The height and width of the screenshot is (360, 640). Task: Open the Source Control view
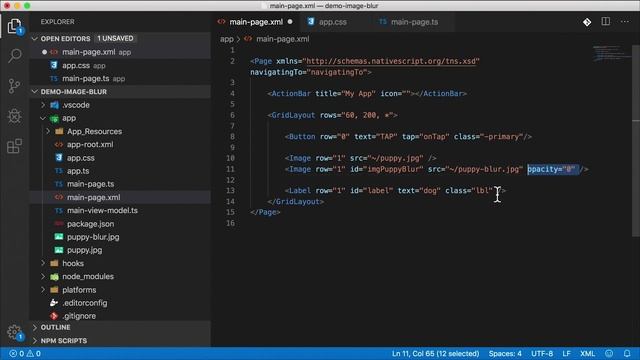point(15,86)
